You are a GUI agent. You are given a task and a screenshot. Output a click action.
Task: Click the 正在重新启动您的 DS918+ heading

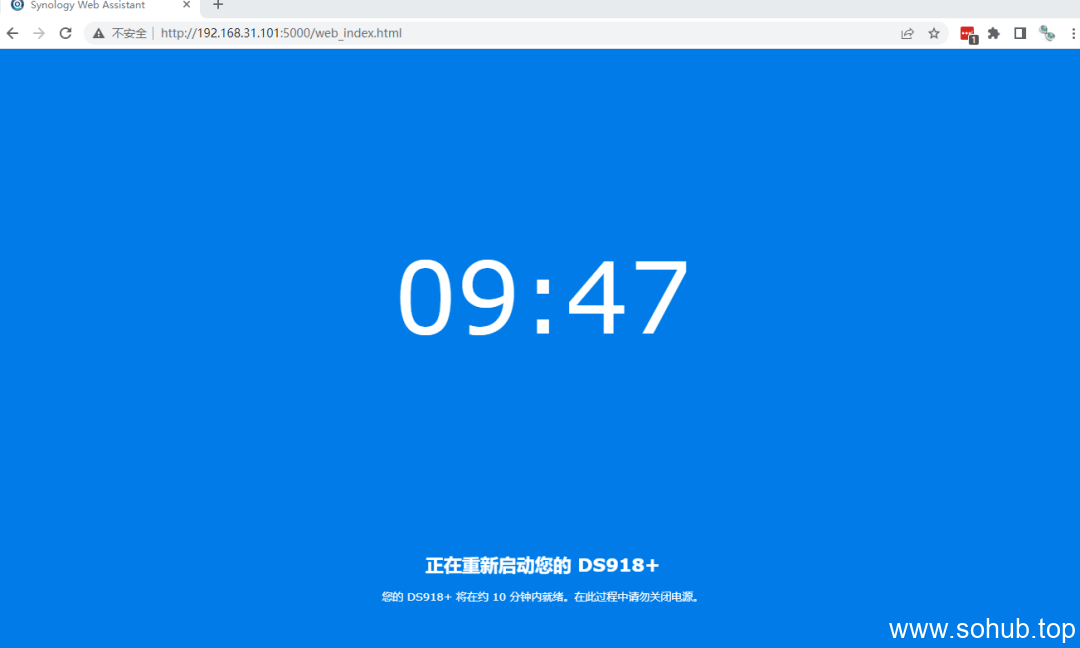pyautogui.click(x=540, y=565)
